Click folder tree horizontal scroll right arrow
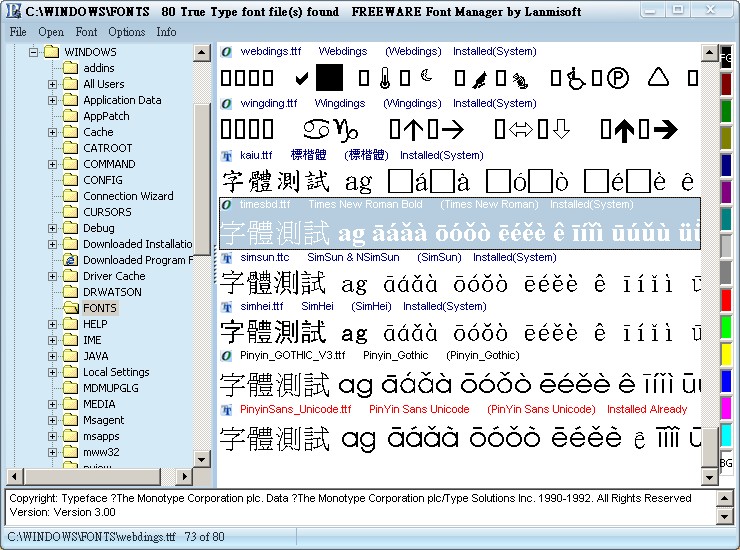Image resolution: width=740 pixels, height=550 pixels. tap(185, 476)
